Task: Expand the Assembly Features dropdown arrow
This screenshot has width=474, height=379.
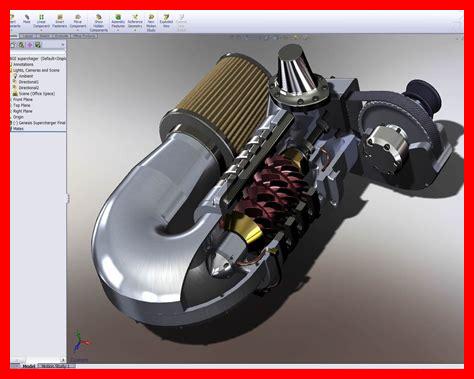Action: pyautogui.click(x=118, y=30)
